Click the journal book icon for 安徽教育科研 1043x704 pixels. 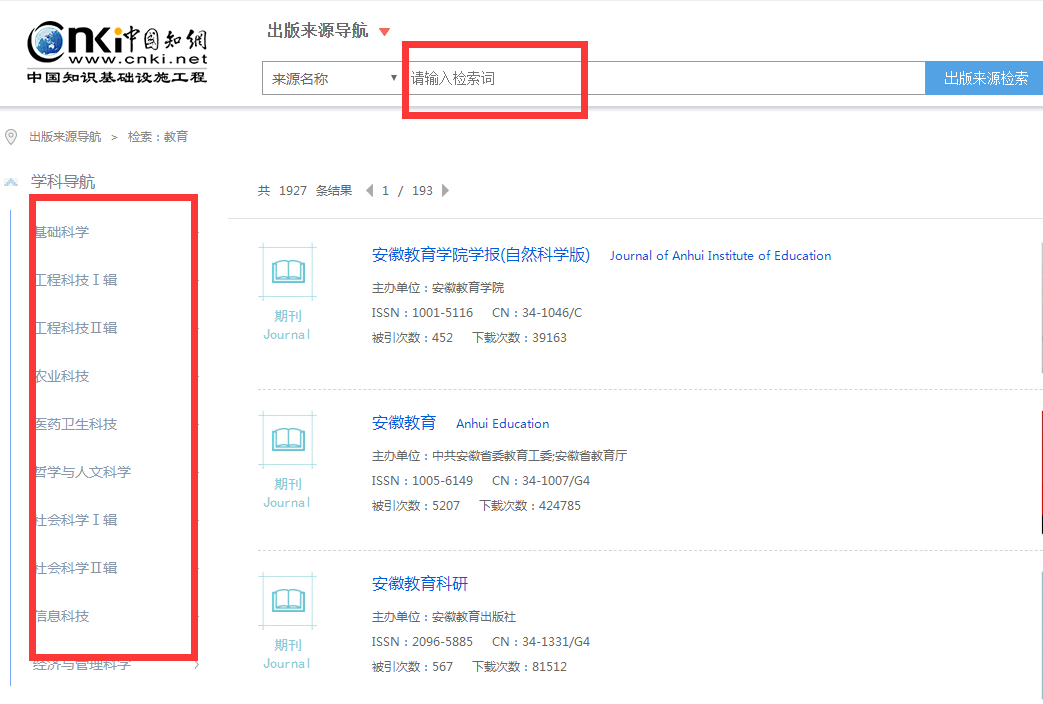288,600
